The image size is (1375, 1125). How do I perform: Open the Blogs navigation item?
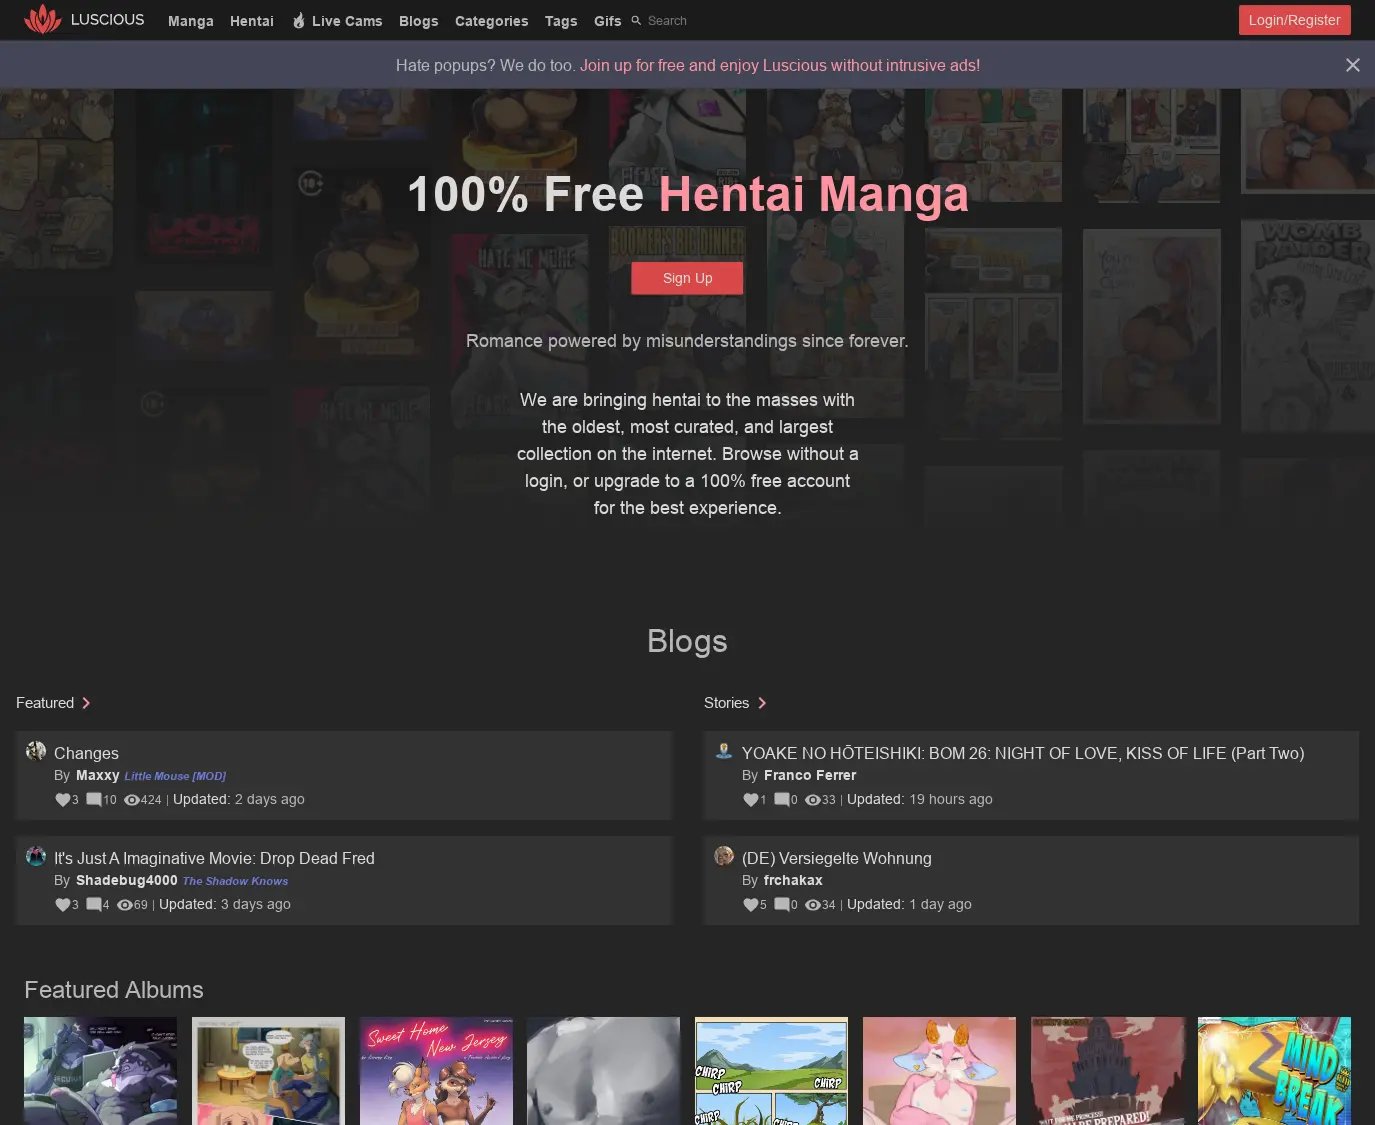tap(419, 21)
